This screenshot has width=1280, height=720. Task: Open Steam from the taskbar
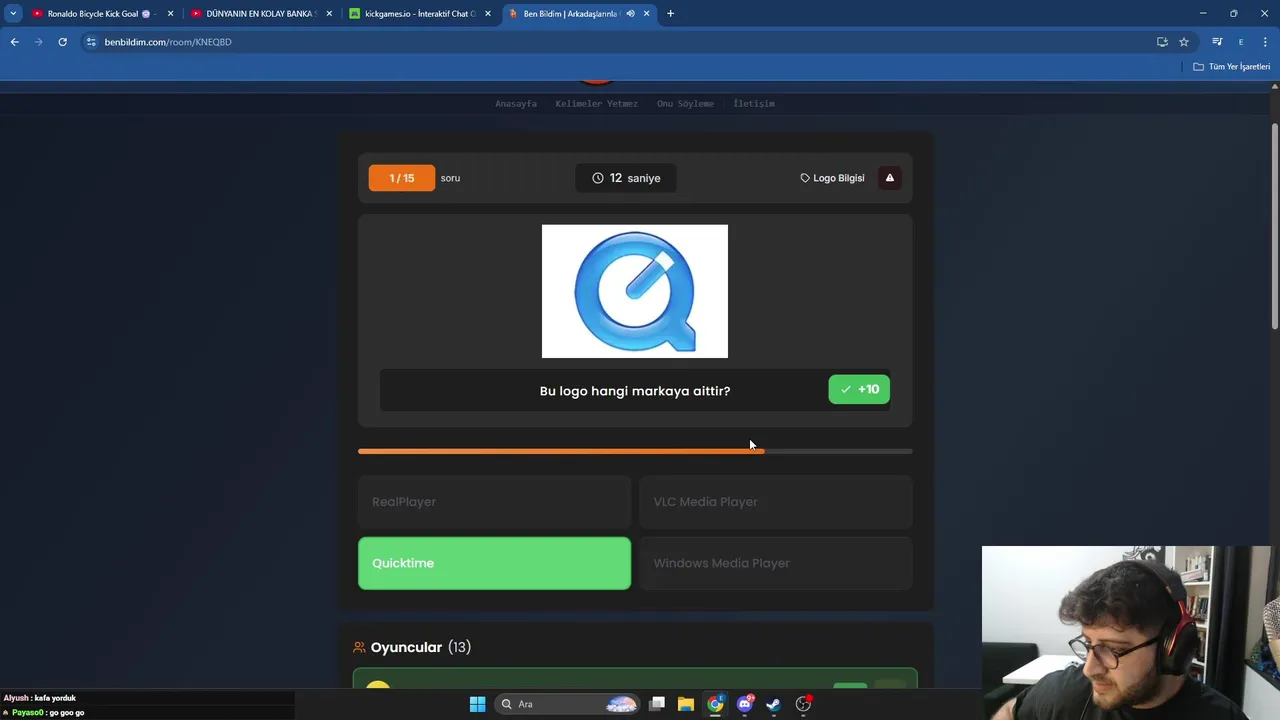(773, 704)
